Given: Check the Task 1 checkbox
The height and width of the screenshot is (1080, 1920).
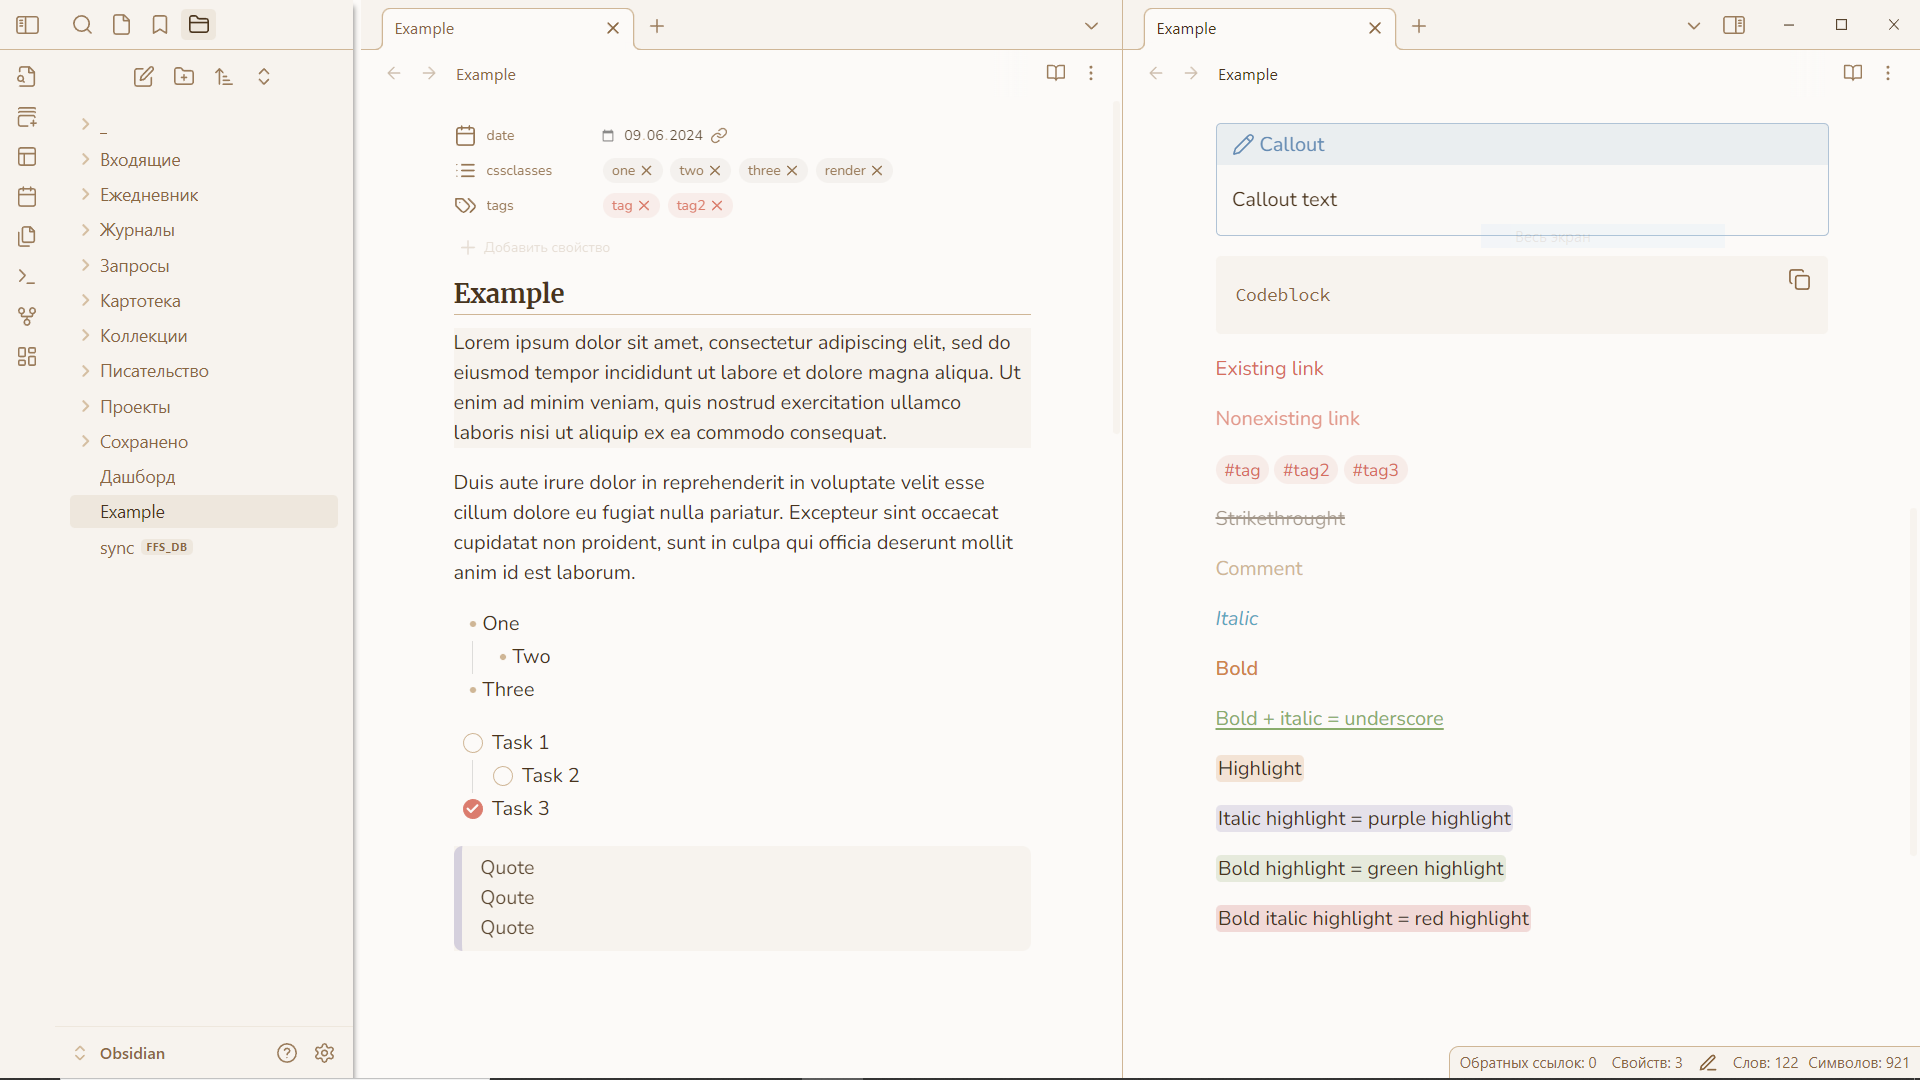Looking at the screenshot, I should pyautogui.click(x=473, y=743).
